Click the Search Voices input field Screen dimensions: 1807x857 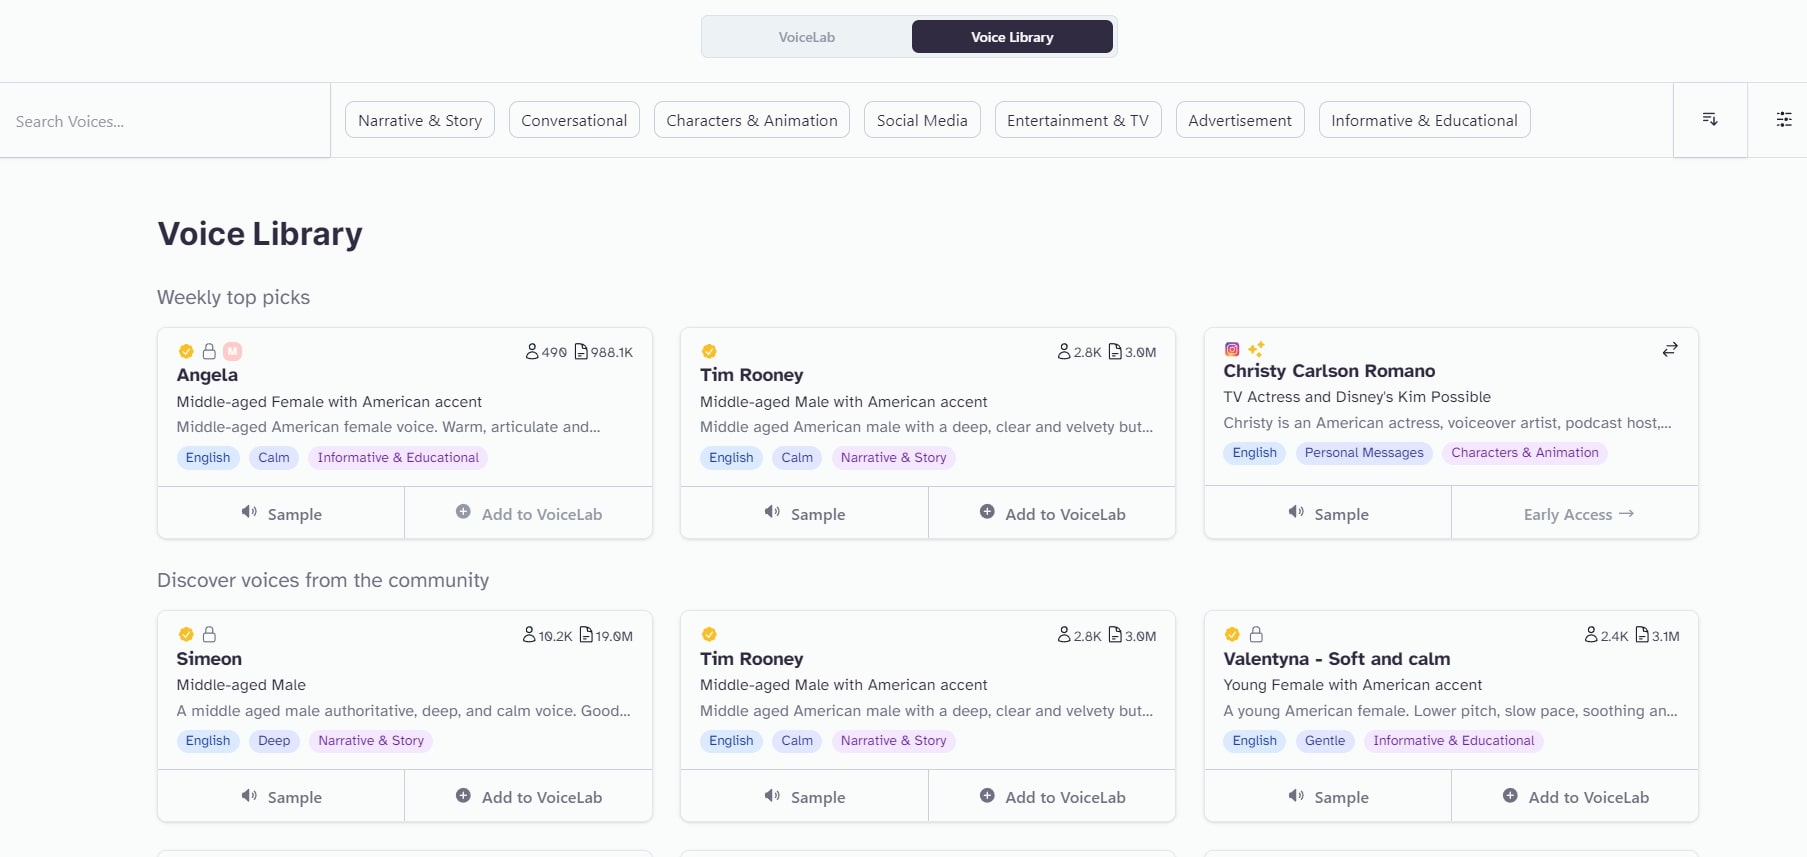(x=165, y=121)
